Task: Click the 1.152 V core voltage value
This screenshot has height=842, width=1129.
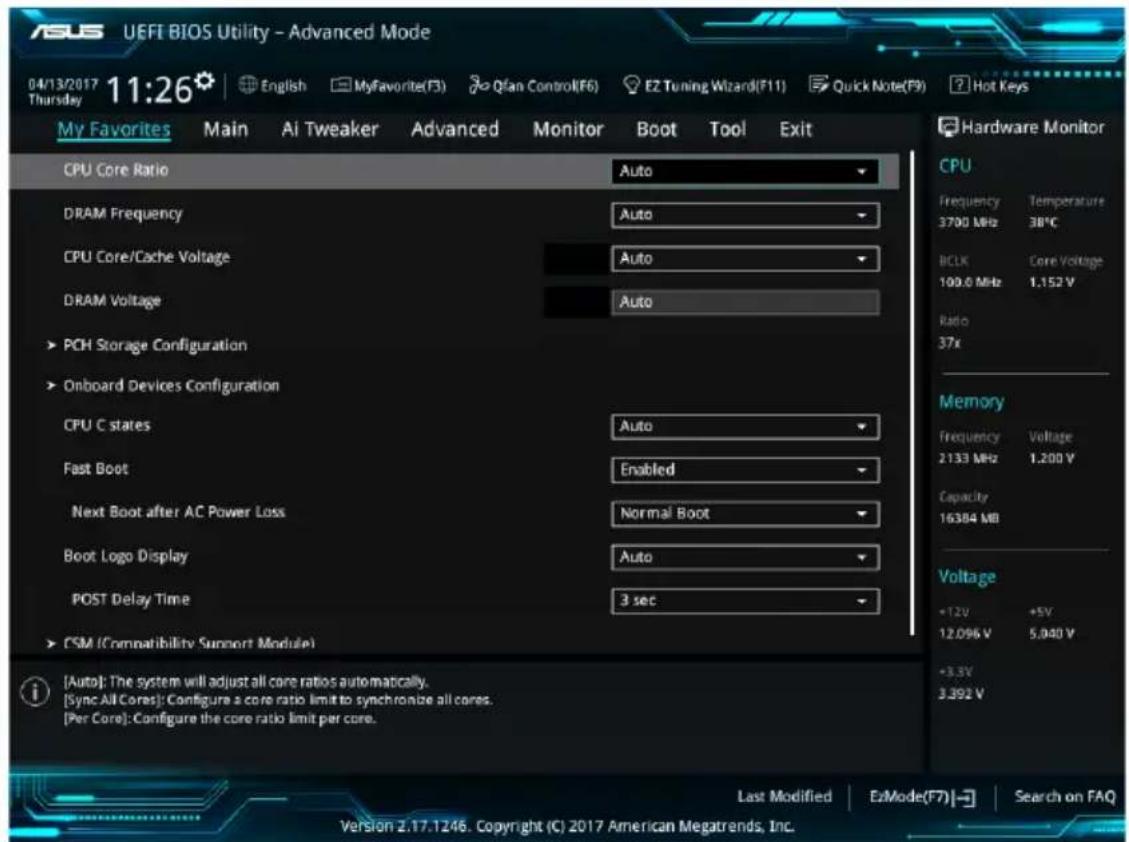Action: pos(1052,282)
